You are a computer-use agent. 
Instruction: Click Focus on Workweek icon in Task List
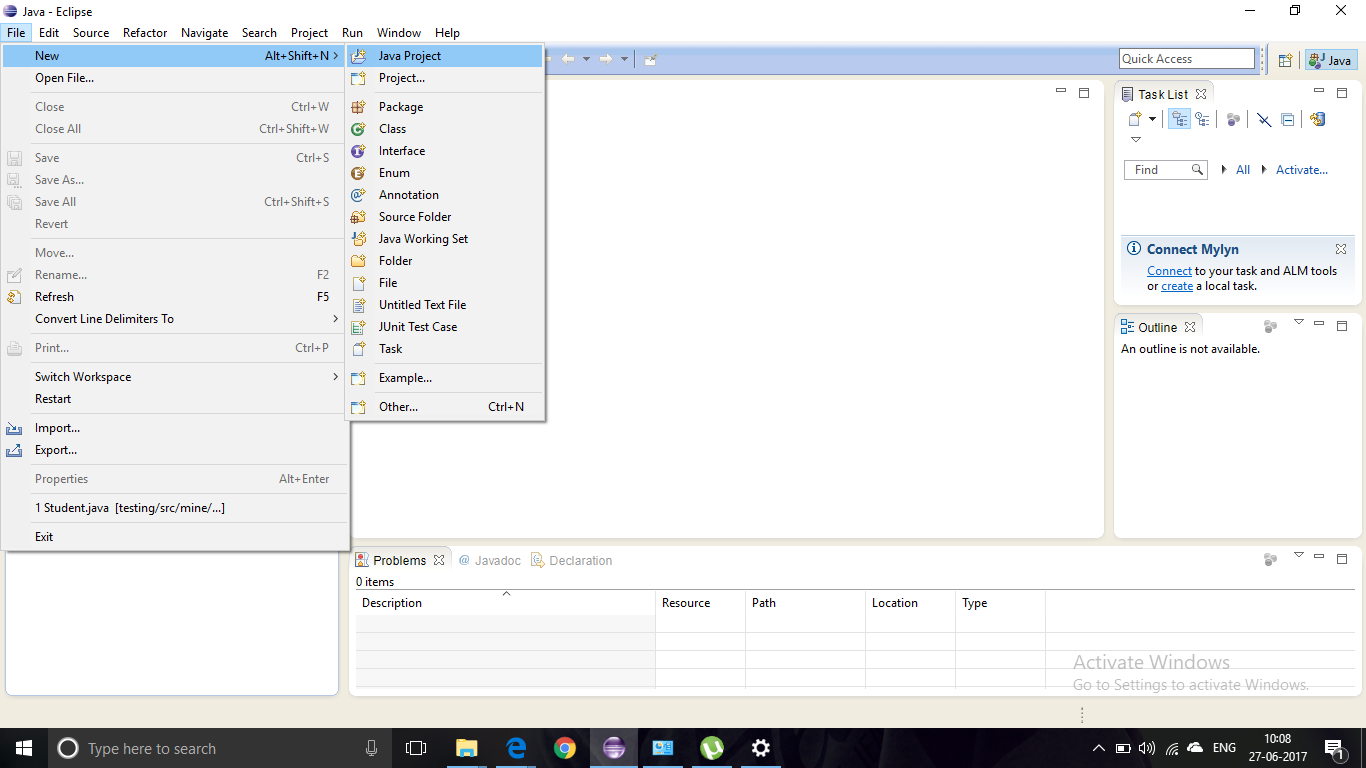[x=1233, y=119]
